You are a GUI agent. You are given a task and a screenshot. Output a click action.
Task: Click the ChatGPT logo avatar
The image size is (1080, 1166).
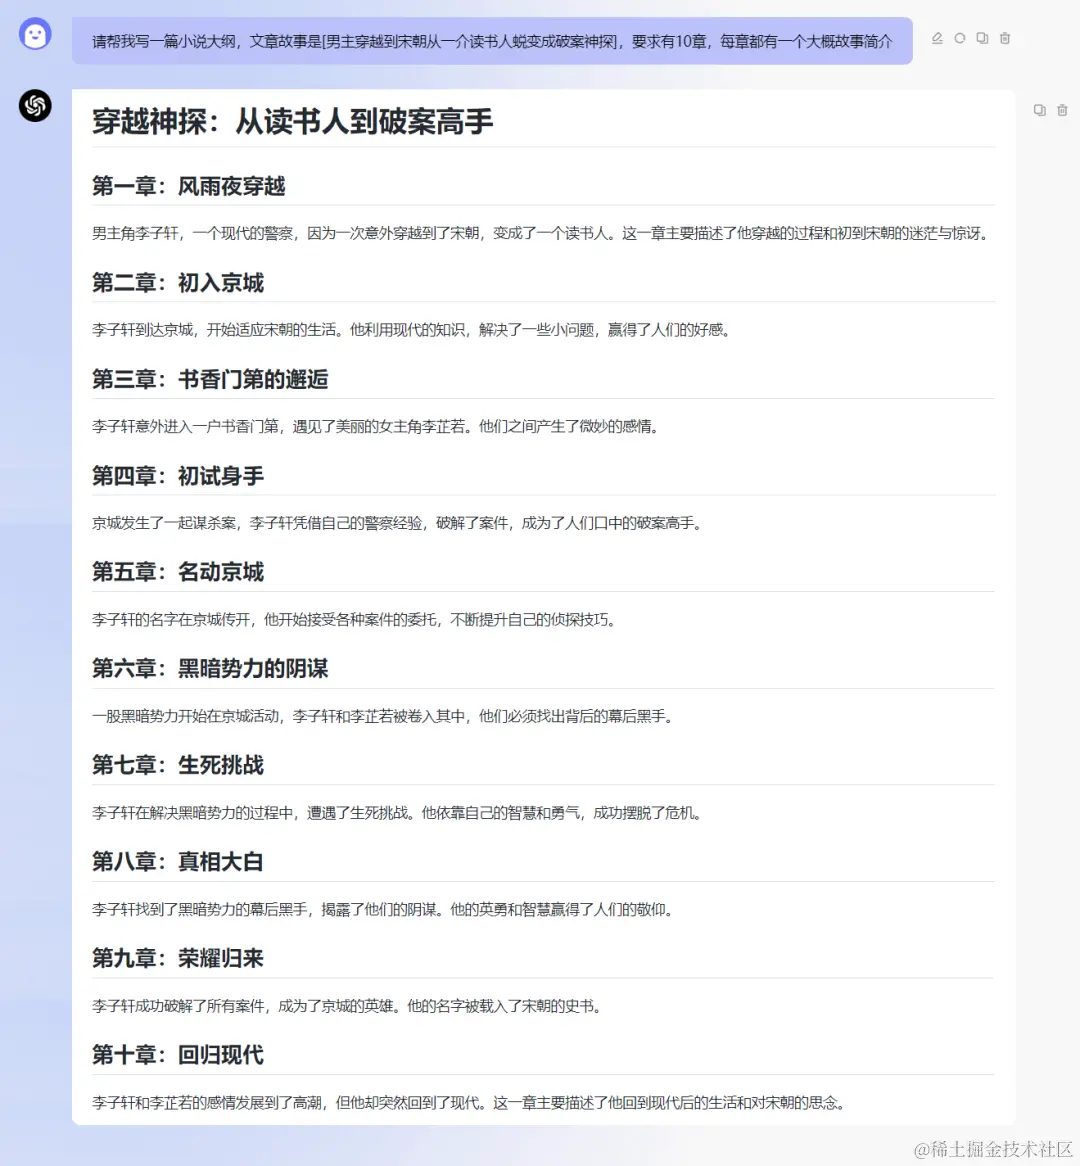[x=35, y=106]
